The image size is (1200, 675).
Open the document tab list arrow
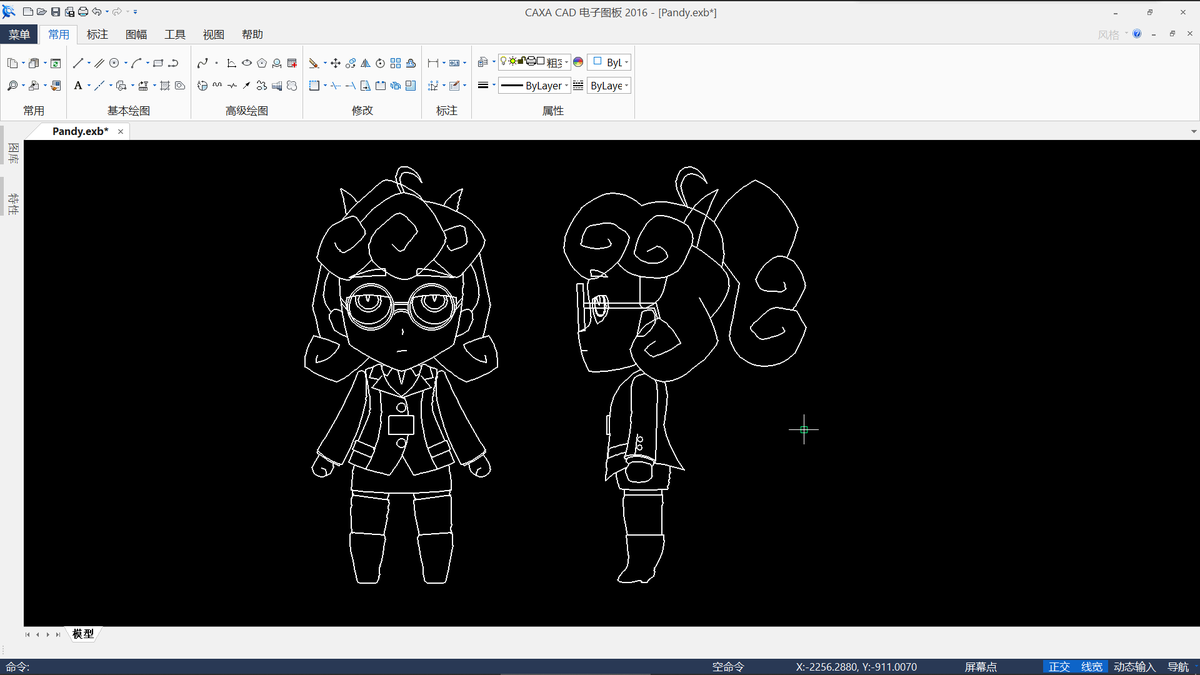[x=1194, y=131]
